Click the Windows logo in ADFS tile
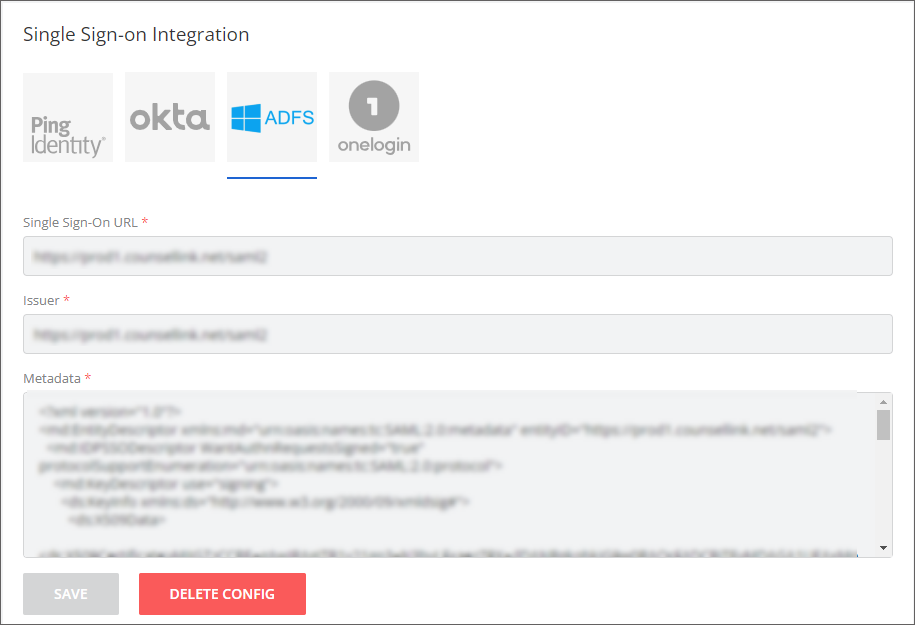The height and width of the screenshot is (625, 915). click(x=246, y=118)
